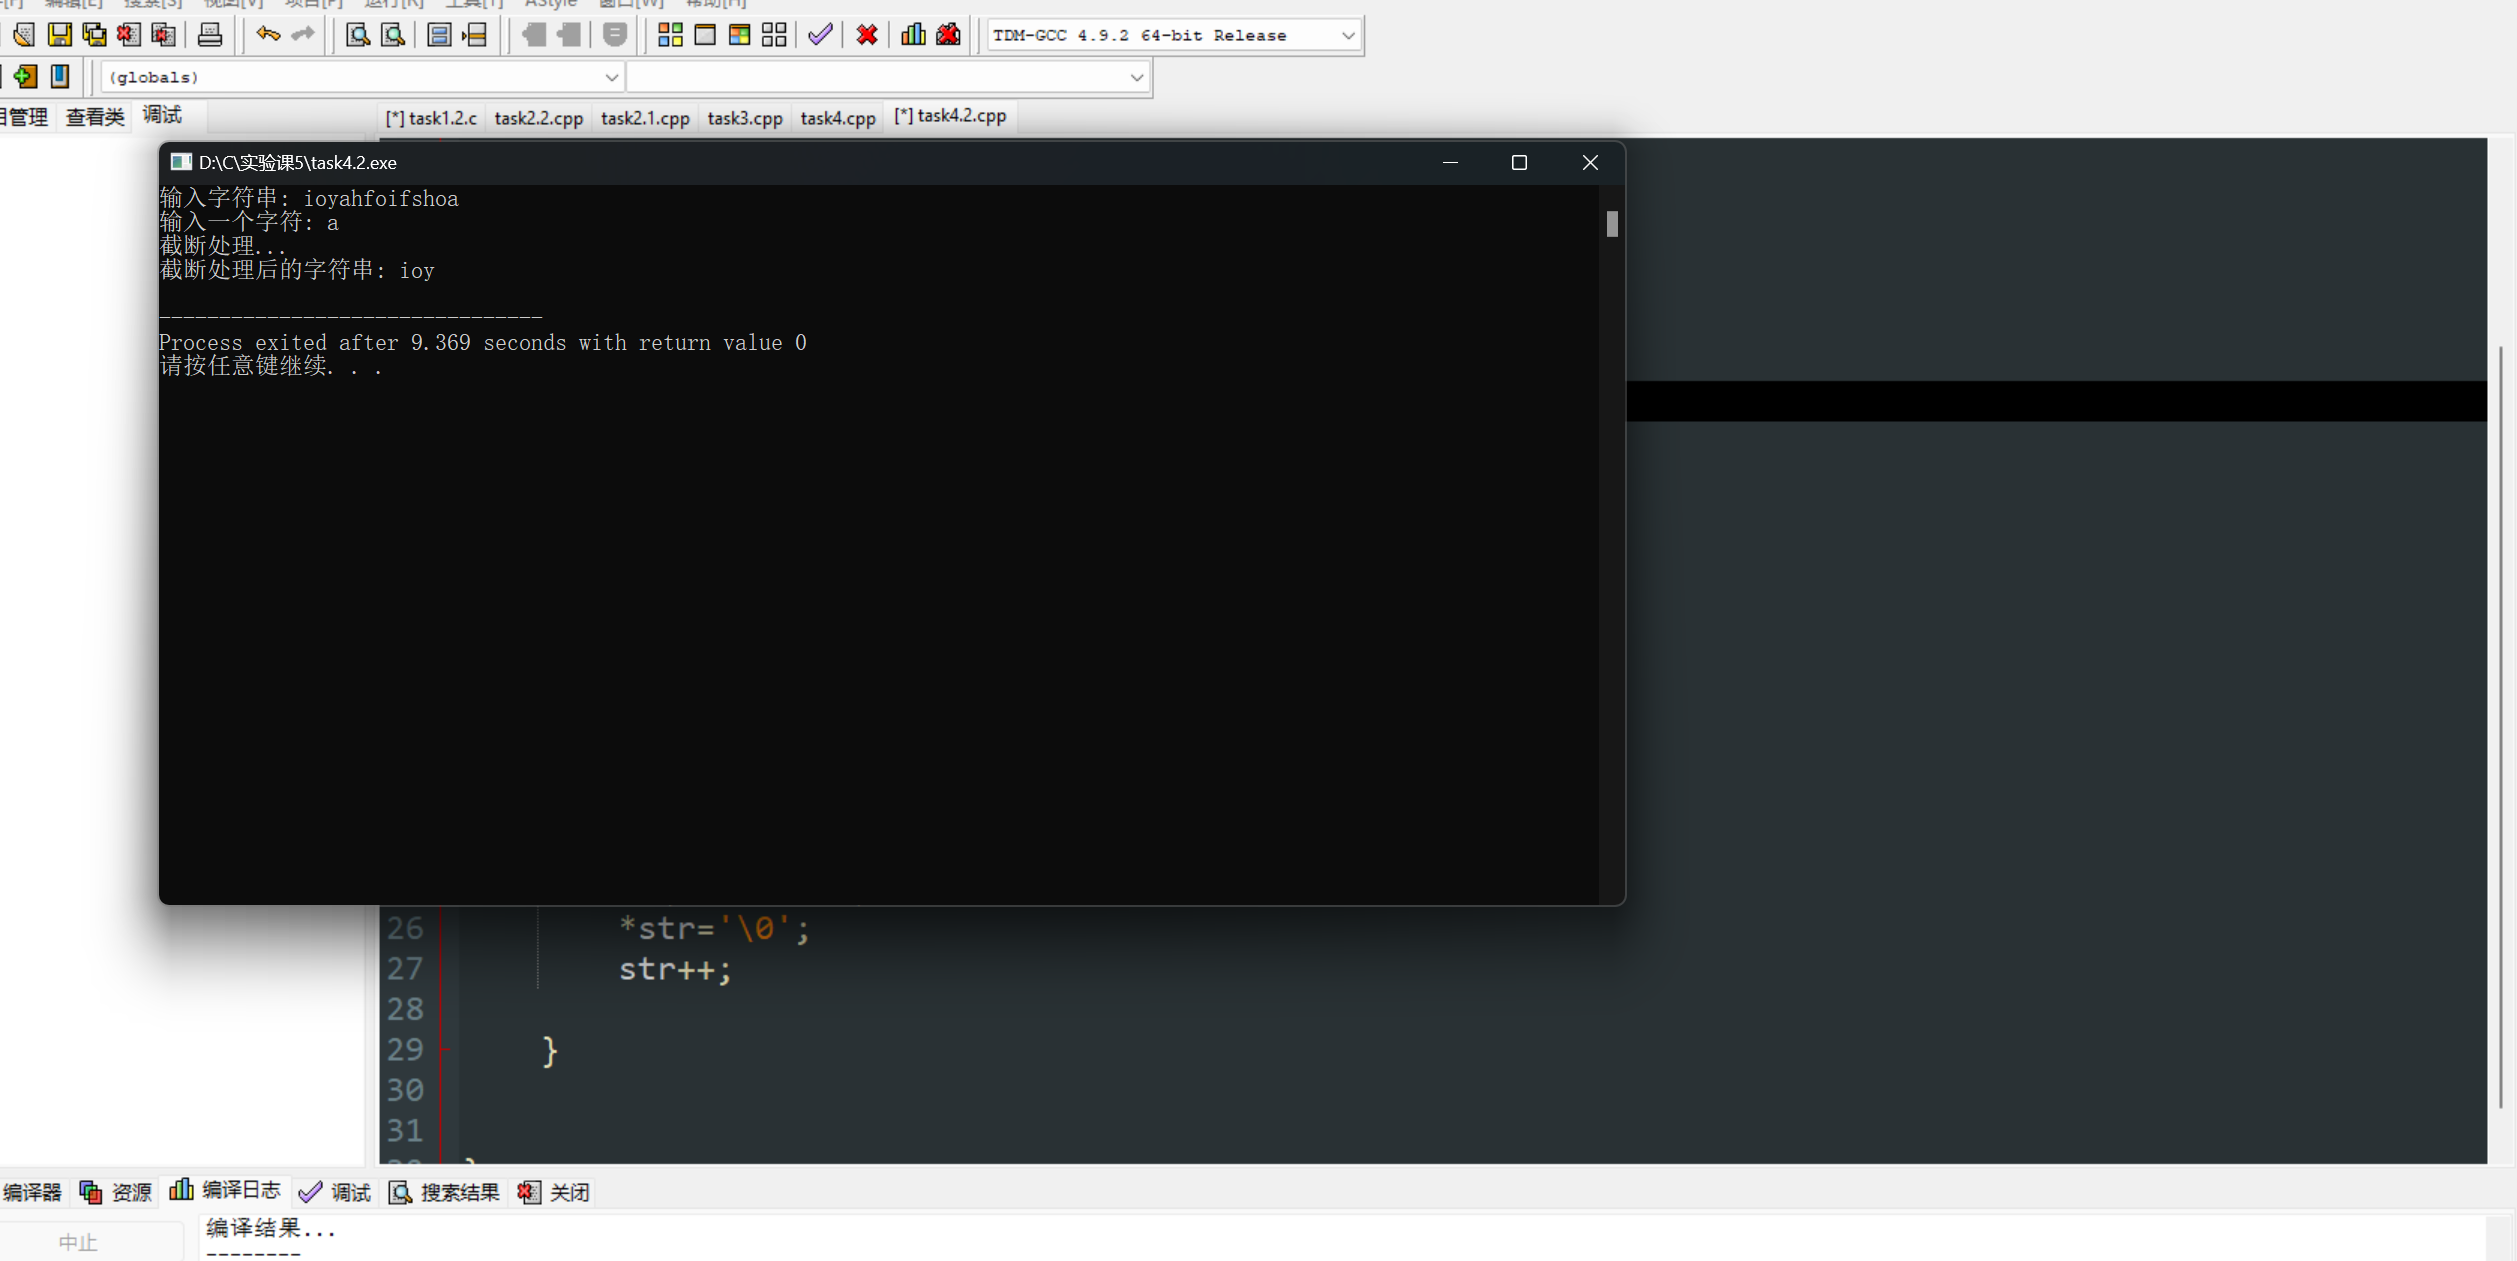Screen dimensions: 2517x1261
Task: Click the green plus insert icon
Action: [x=25, y=76]
